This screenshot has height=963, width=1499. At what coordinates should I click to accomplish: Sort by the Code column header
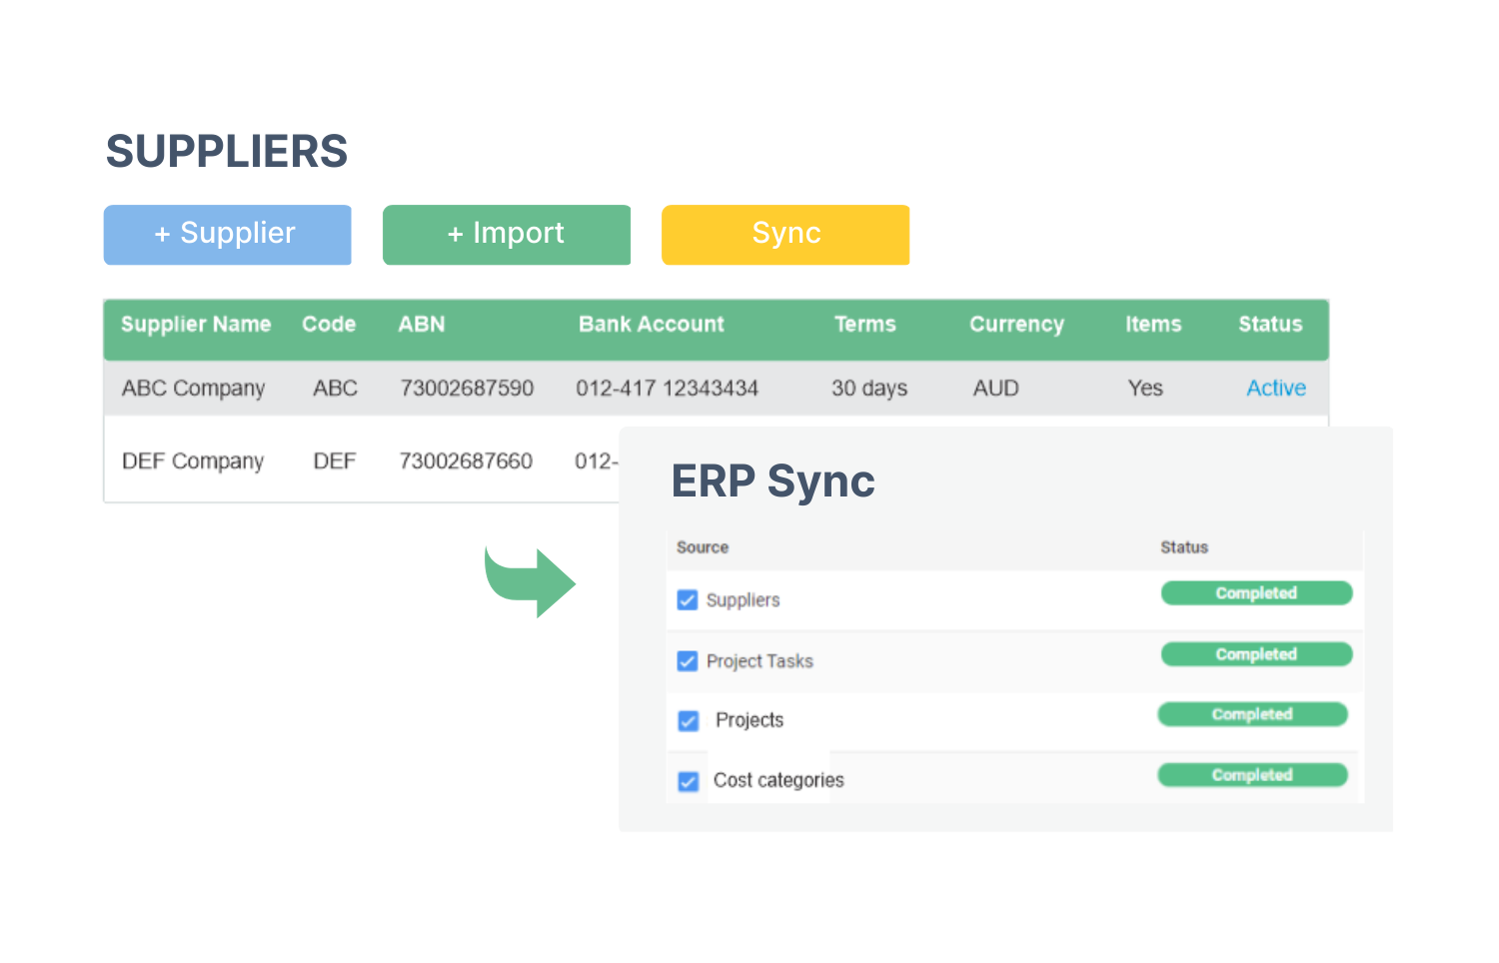point(329,324)
